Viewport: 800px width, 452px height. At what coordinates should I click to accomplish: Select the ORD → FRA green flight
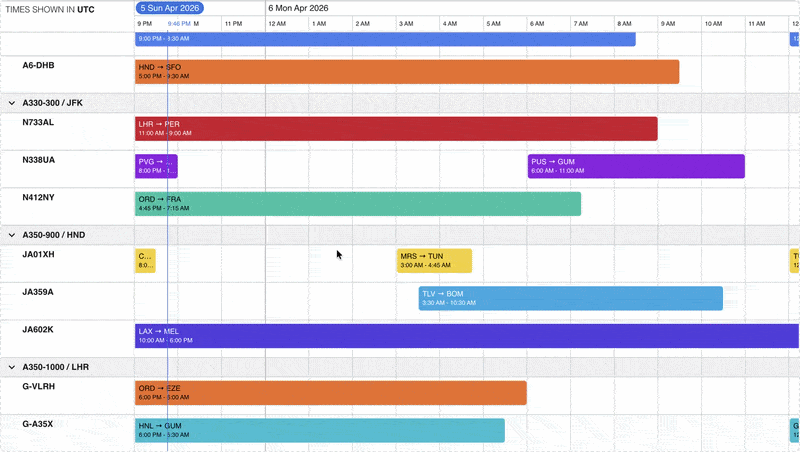(358, 204)
